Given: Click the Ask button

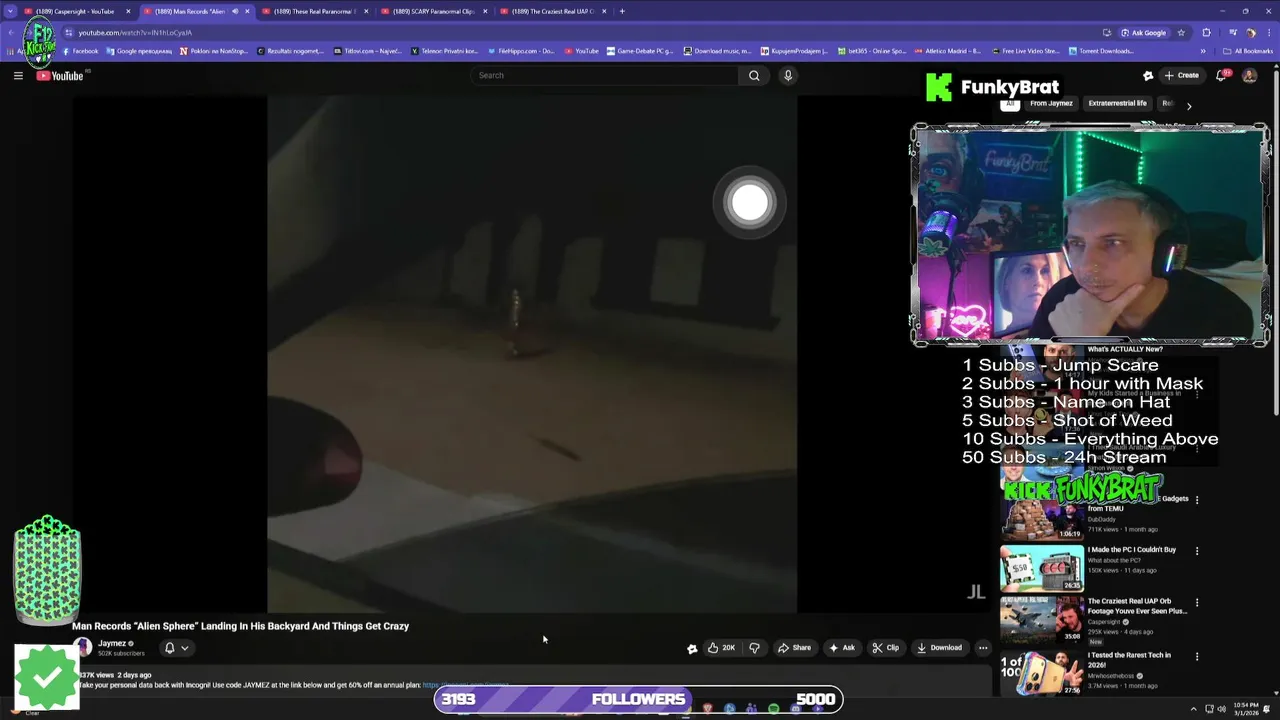Looking at the screenshot, I should tap(842, 647).
